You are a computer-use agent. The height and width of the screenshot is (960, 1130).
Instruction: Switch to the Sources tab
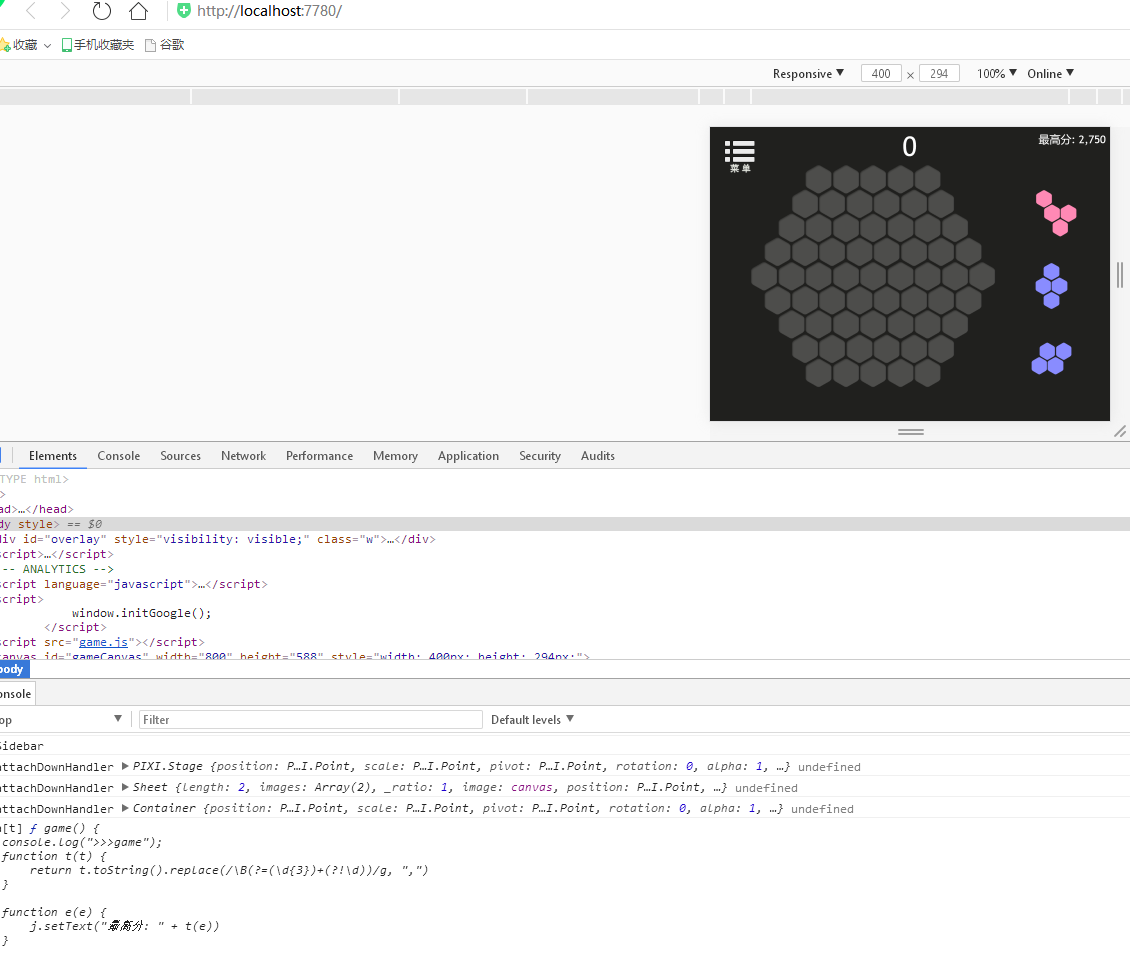[x=180, y=456]
